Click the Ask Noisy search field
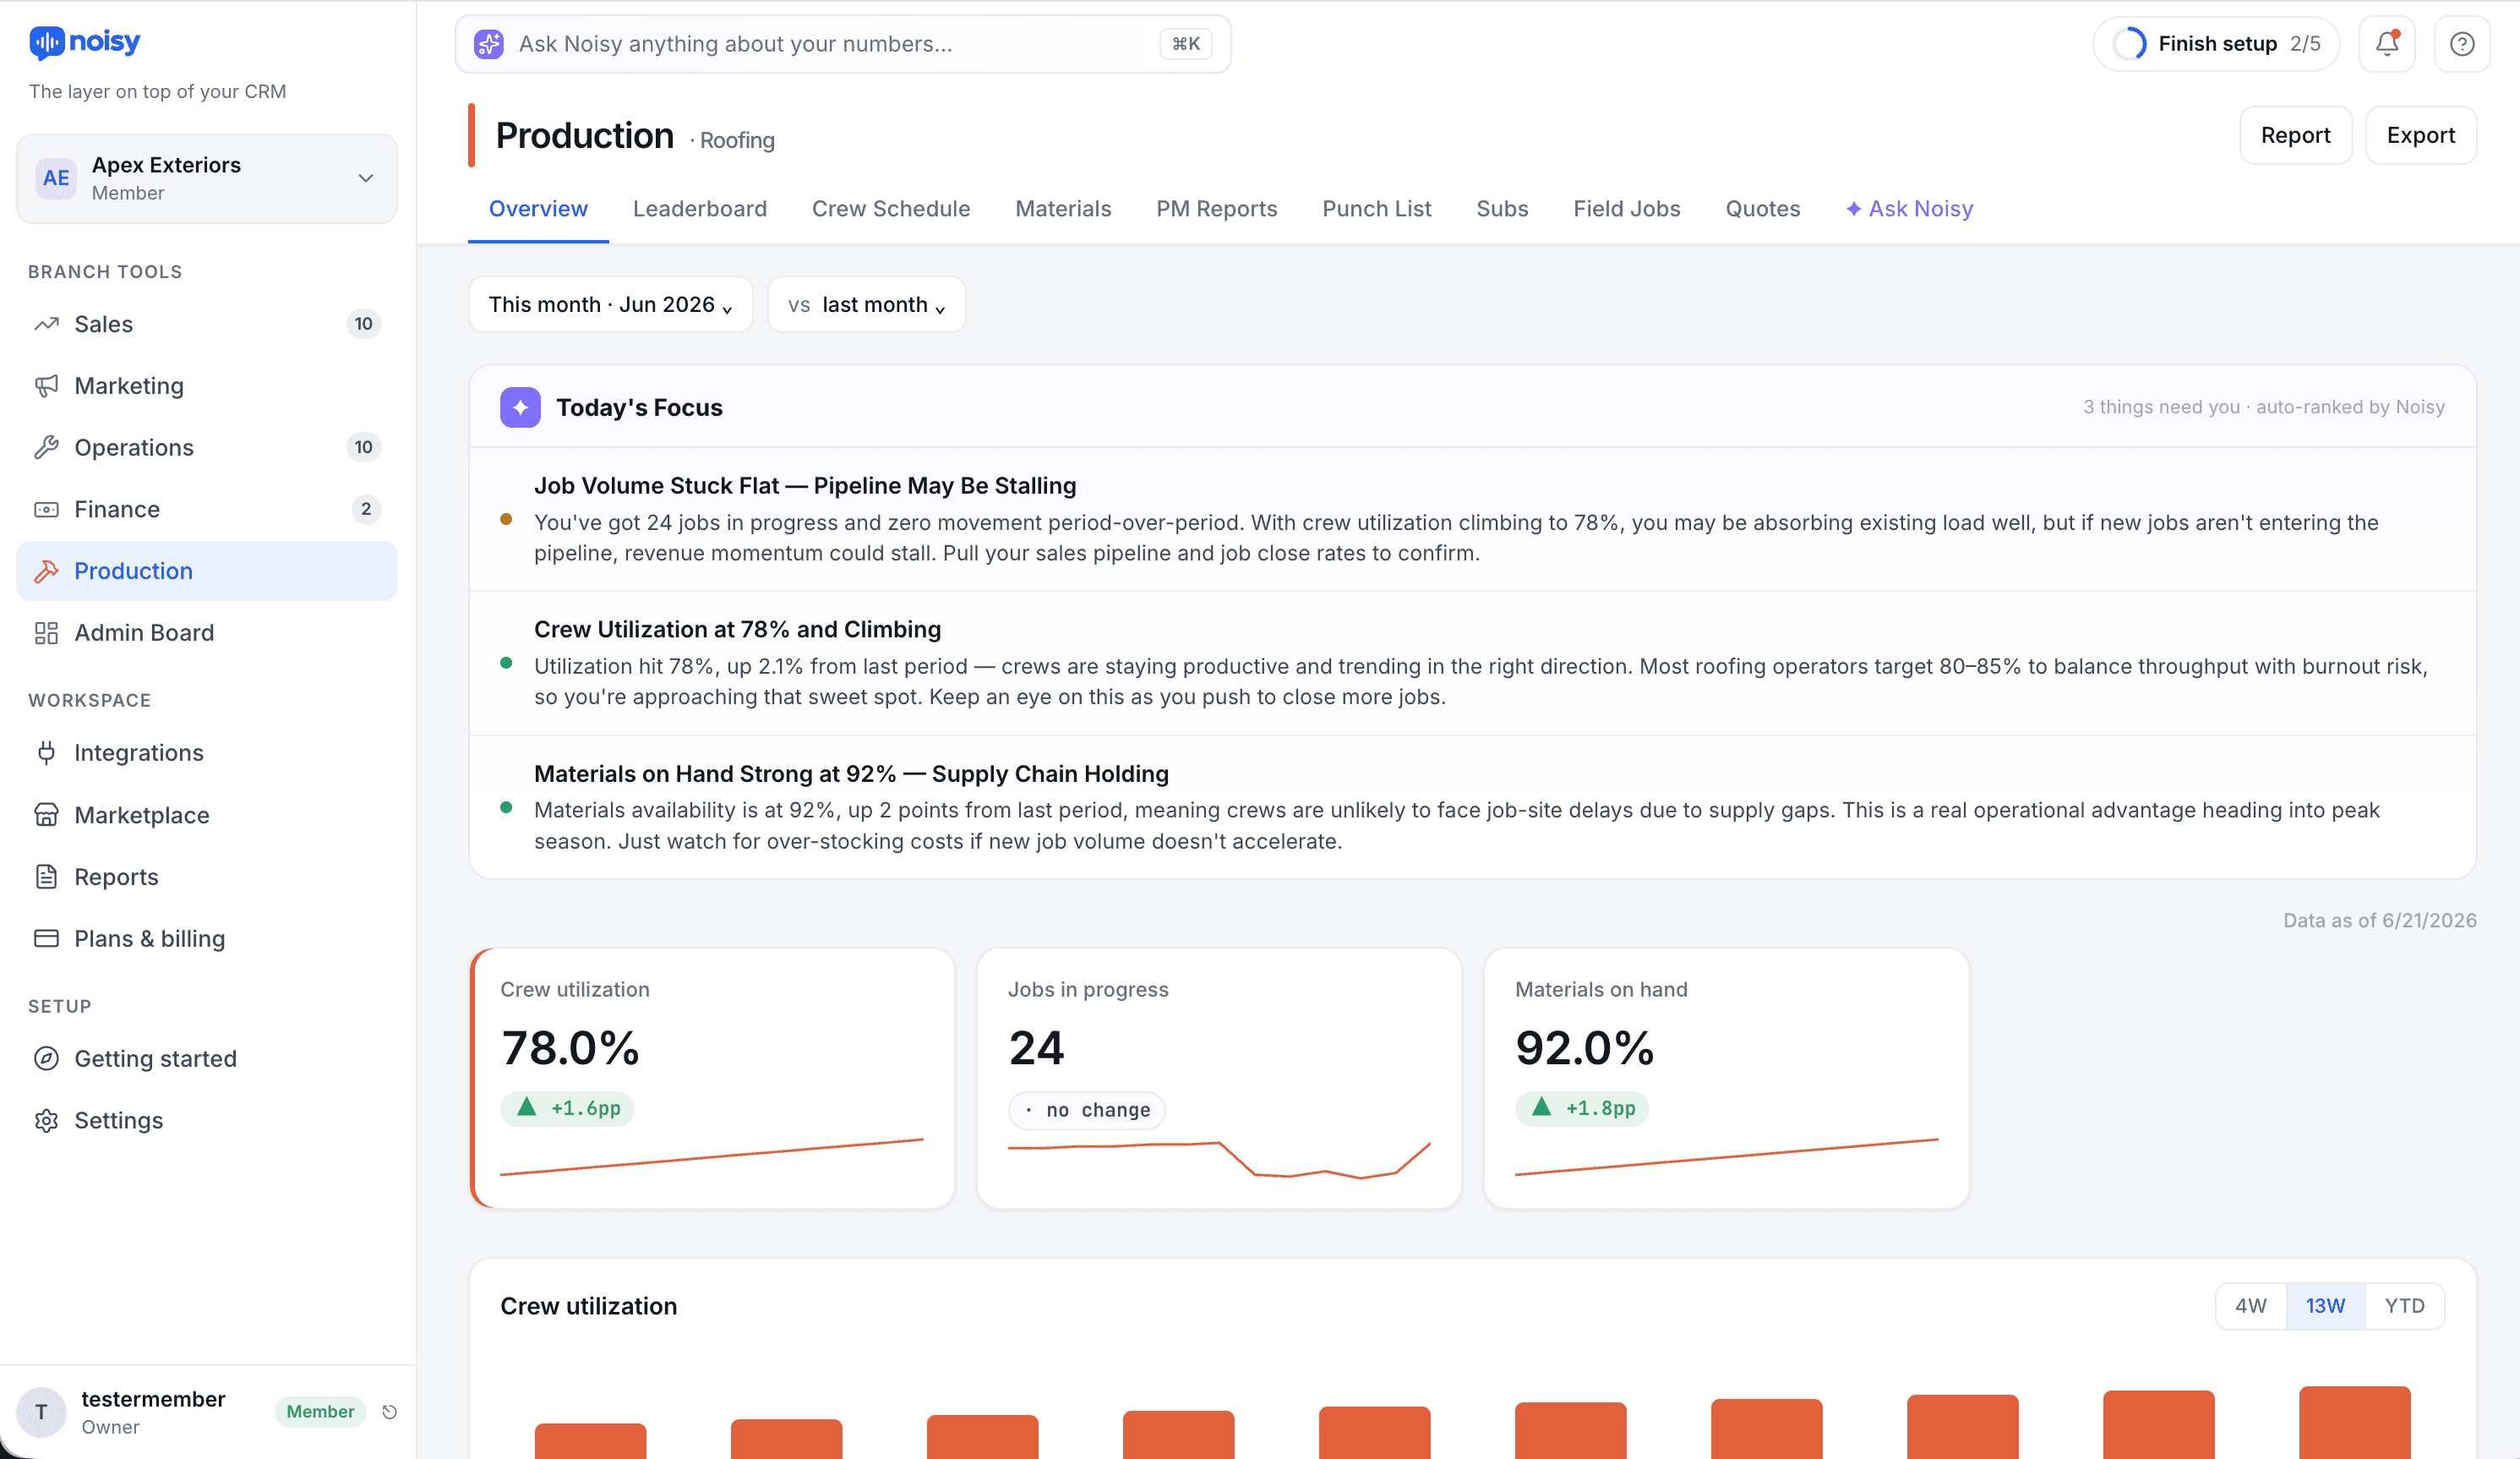 (843, 44)
